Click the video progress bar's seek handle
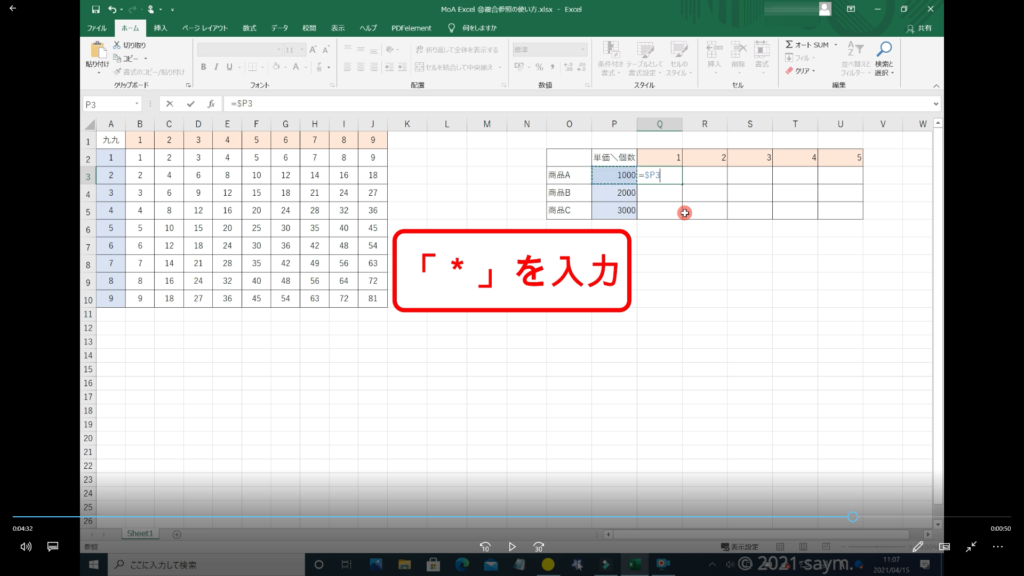 pyautogui.click(x=852, y=517)
